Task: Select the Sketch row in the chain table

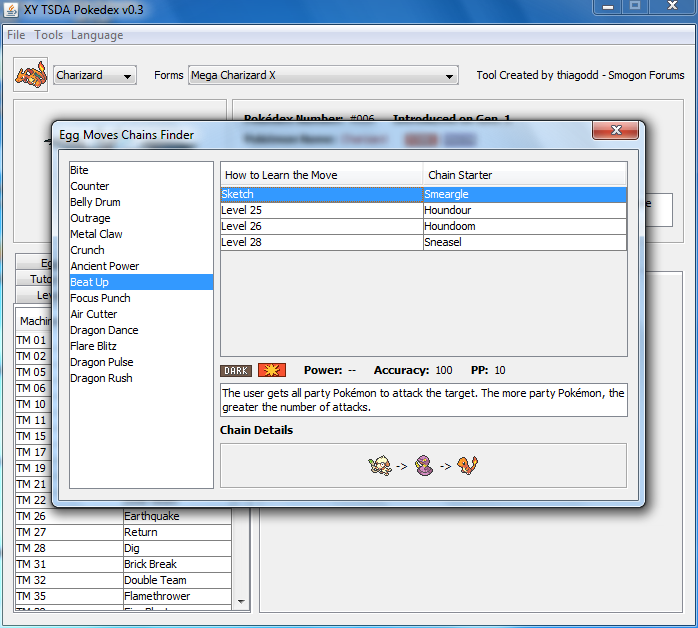Action: click(423, 194)
